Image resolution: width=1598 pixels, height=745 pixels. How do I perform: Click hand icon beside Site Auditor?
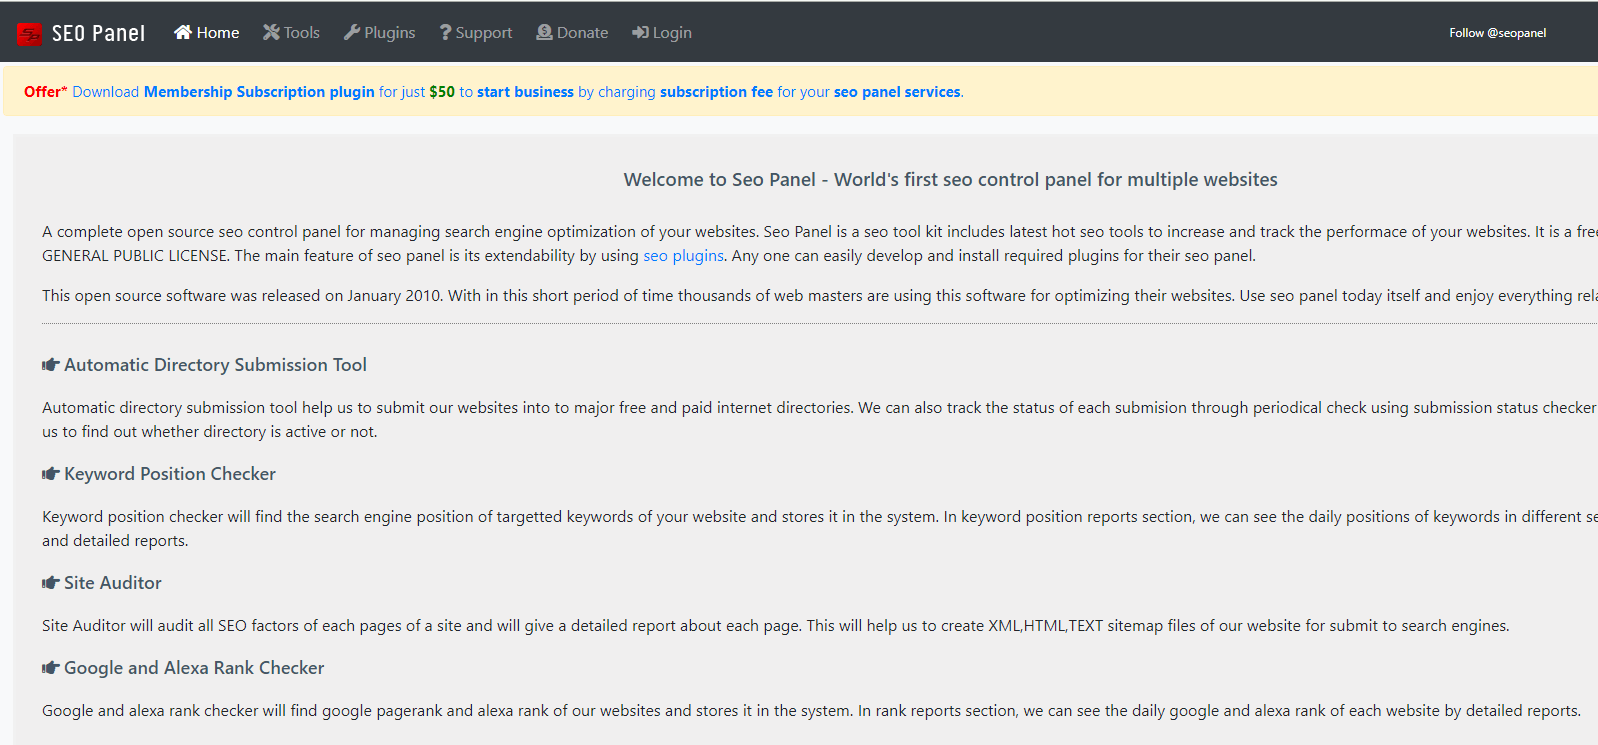click(50, 583)
